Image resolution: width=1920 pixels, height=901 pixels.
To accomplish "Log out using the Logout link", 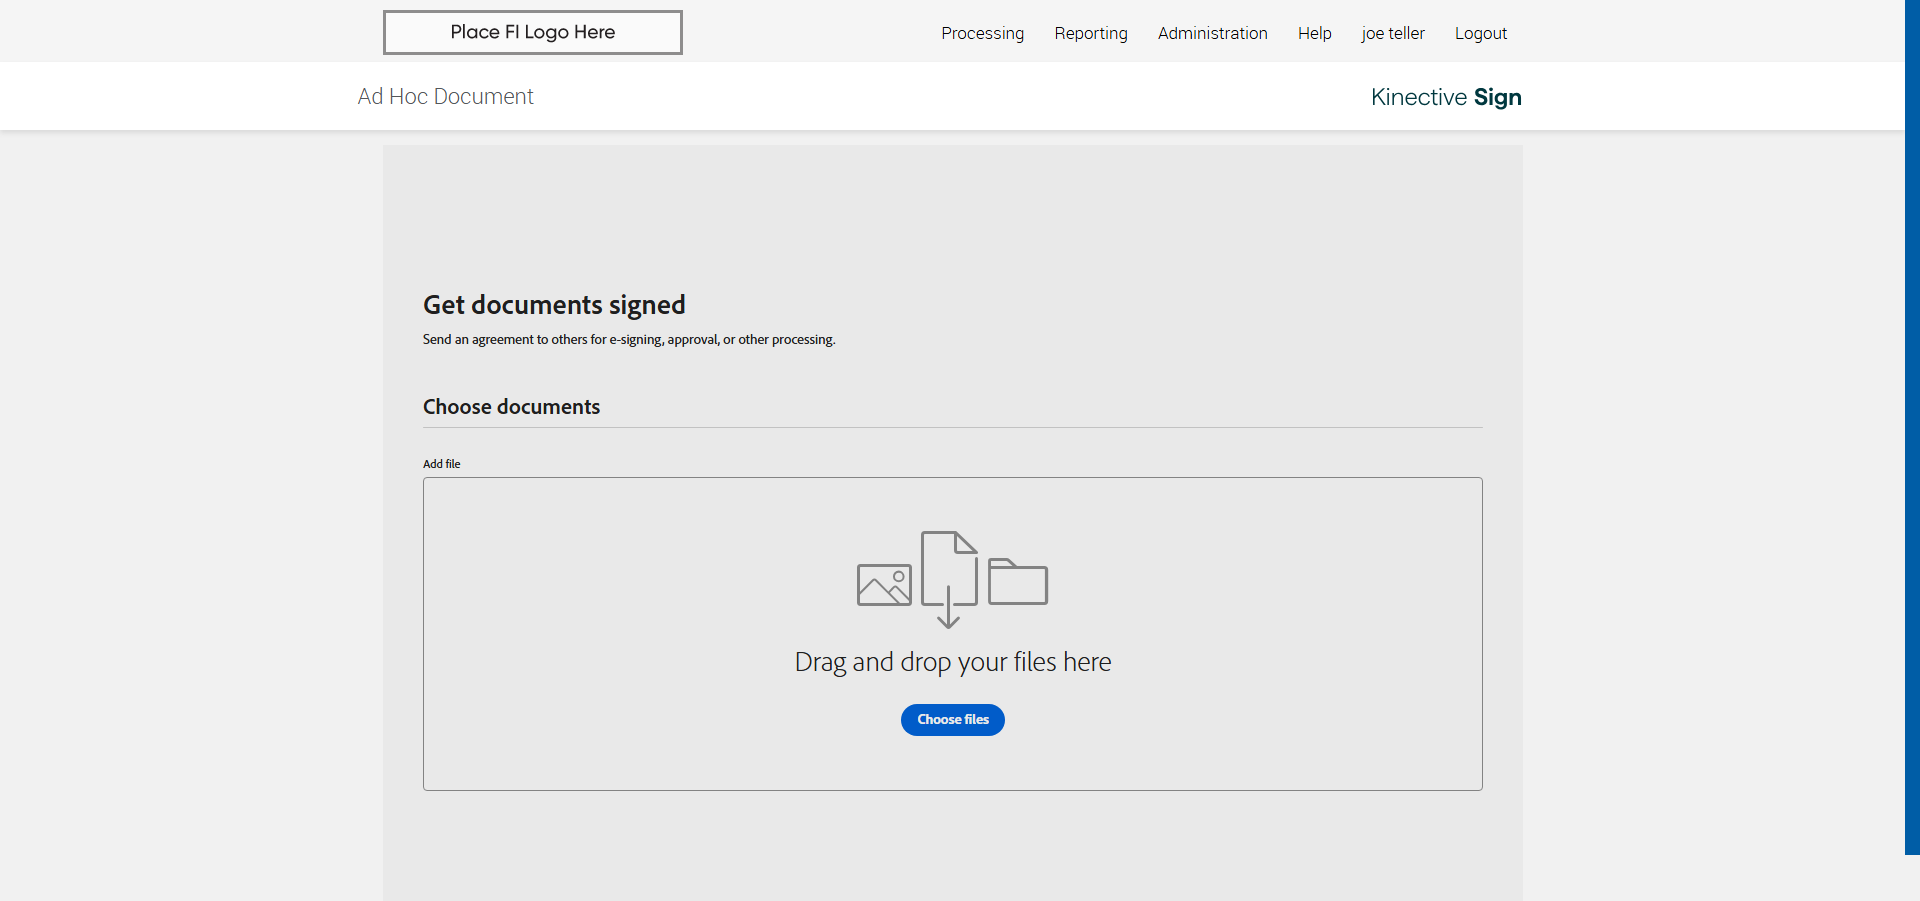I will coord(1480,33).
